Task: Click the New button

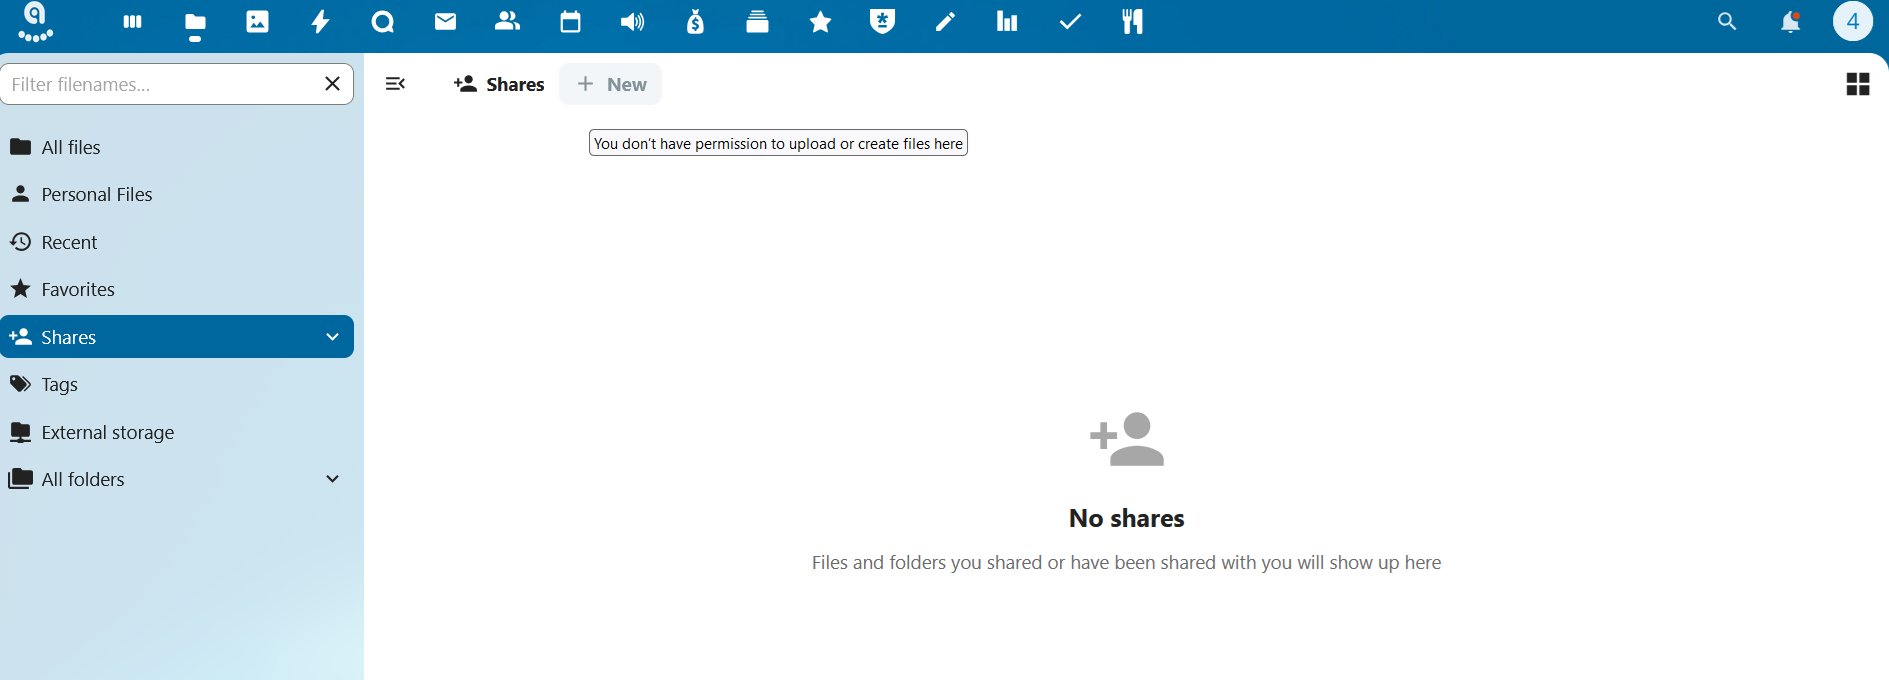Action: [x=611, y=84]
